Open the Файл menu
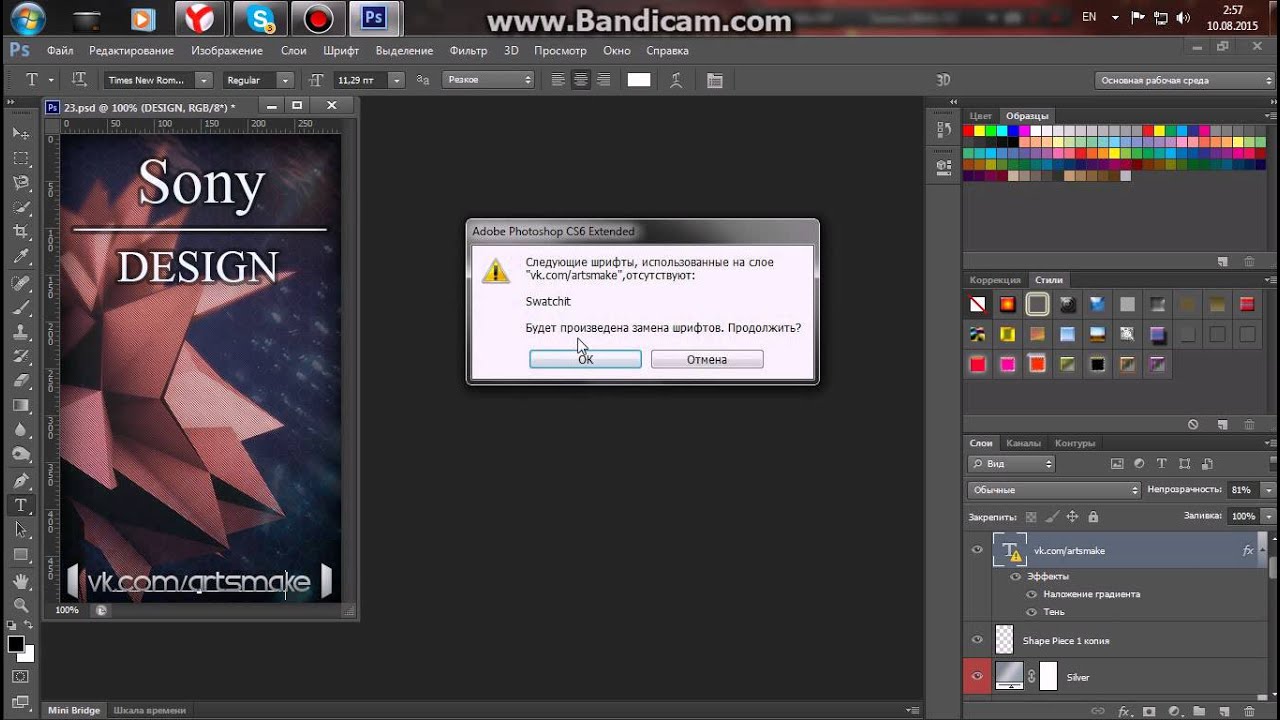The image size is (1280, 720). pyautogui.click(x=60, y=51)
